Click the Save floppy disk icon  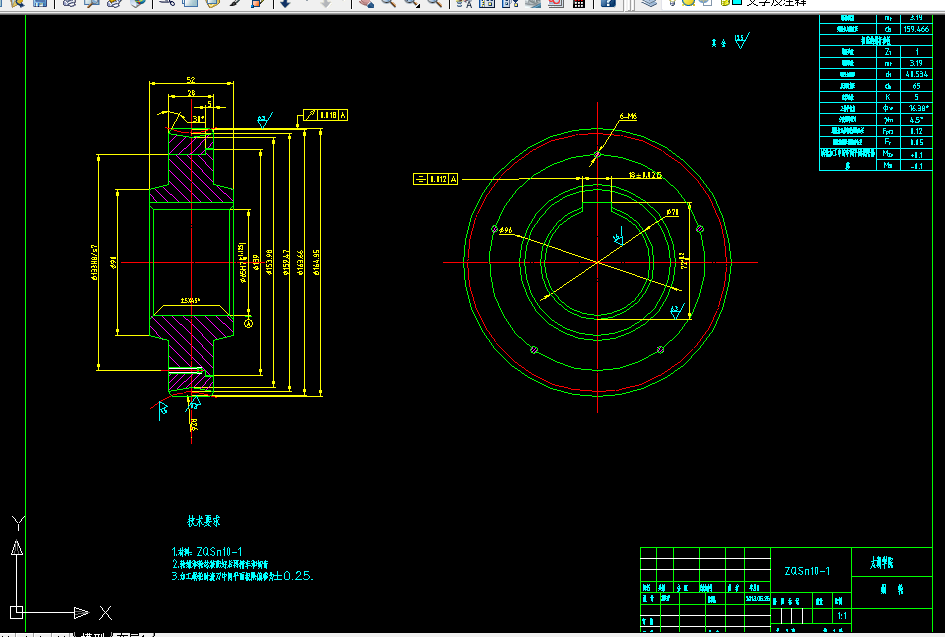pyautogui.click(x=40, y=3)
